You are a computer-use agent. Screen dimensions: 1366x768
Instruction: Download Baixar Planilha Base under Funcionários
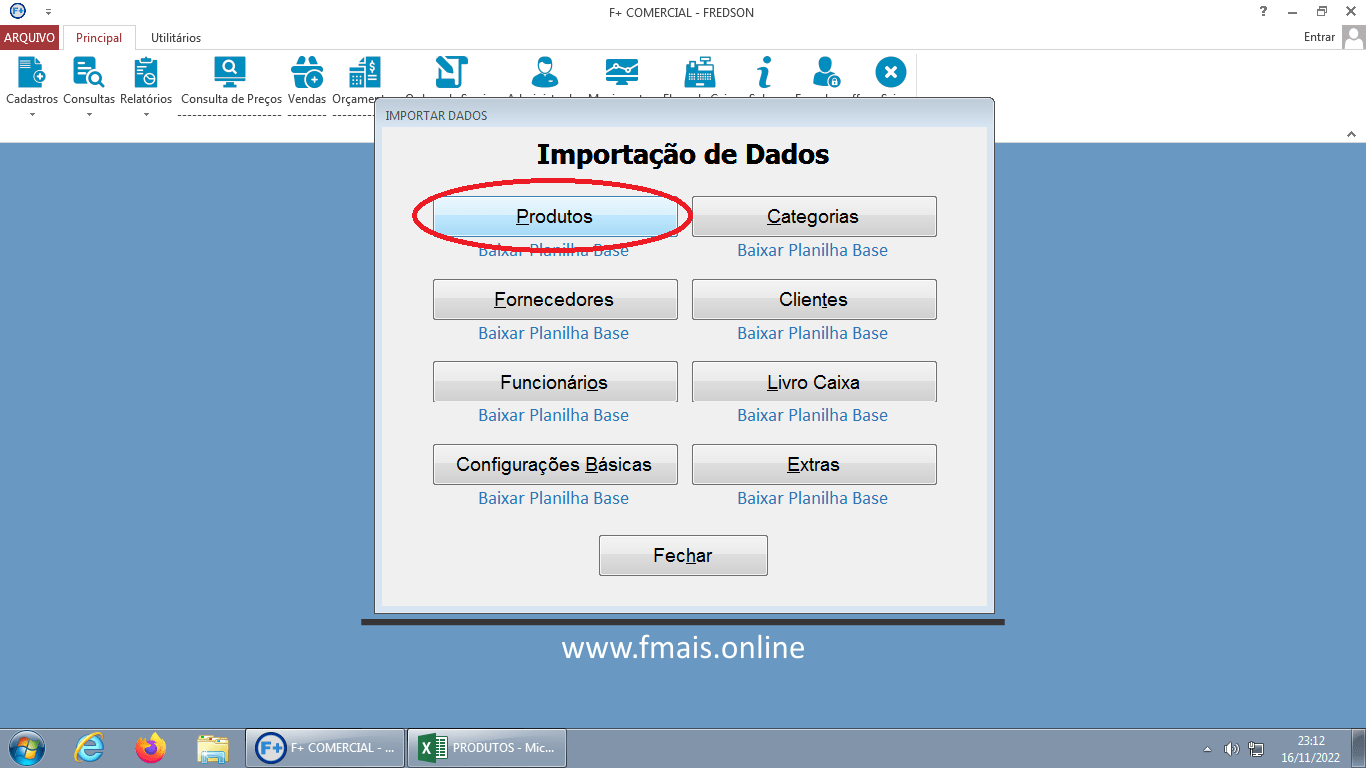[554, 415]
